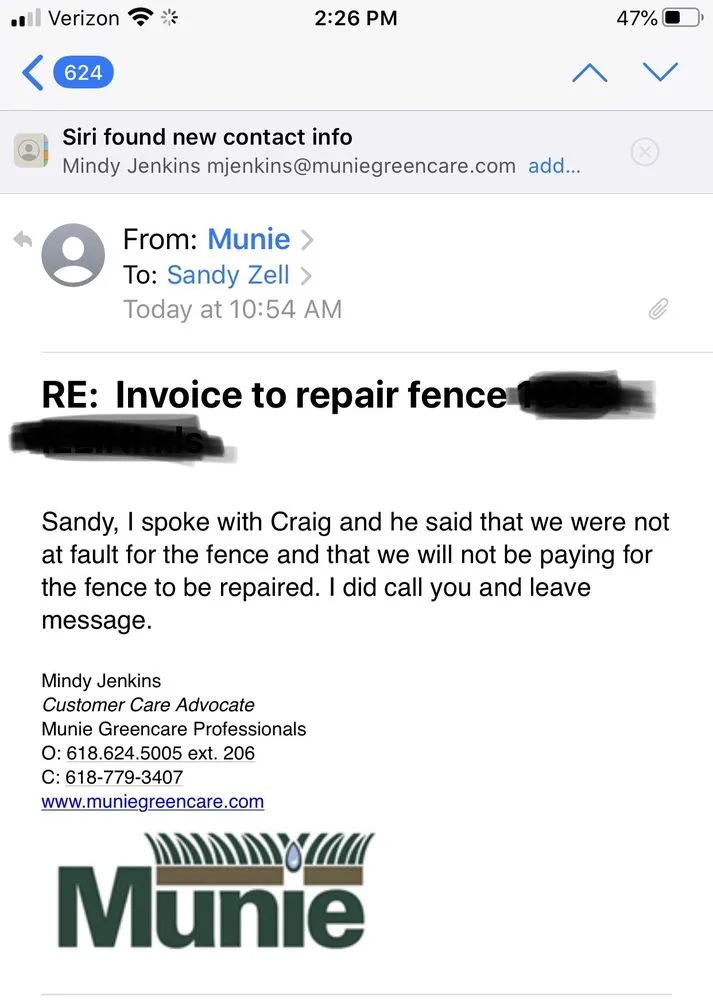Call office number 618.624.5005 ext. 206

[160, 753]
